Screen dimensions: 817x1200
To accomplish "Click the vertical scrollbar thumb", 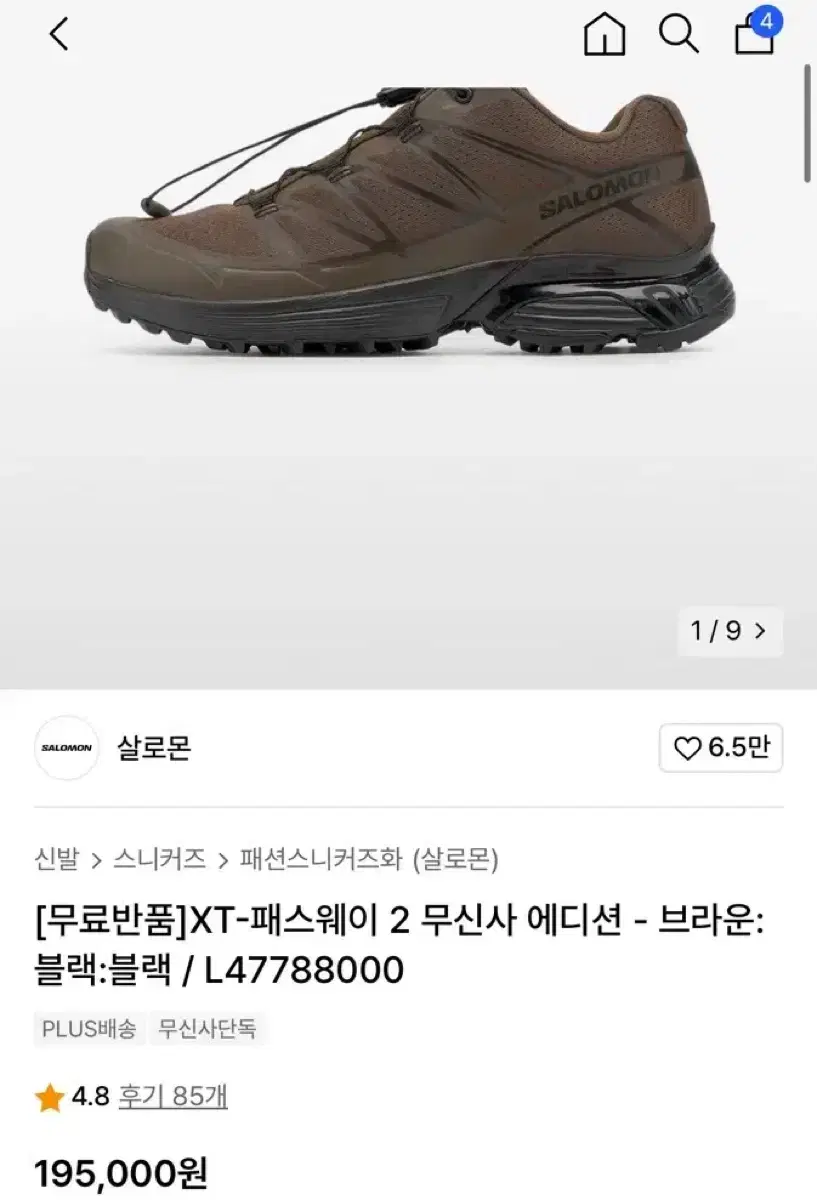I will (808, 123).
